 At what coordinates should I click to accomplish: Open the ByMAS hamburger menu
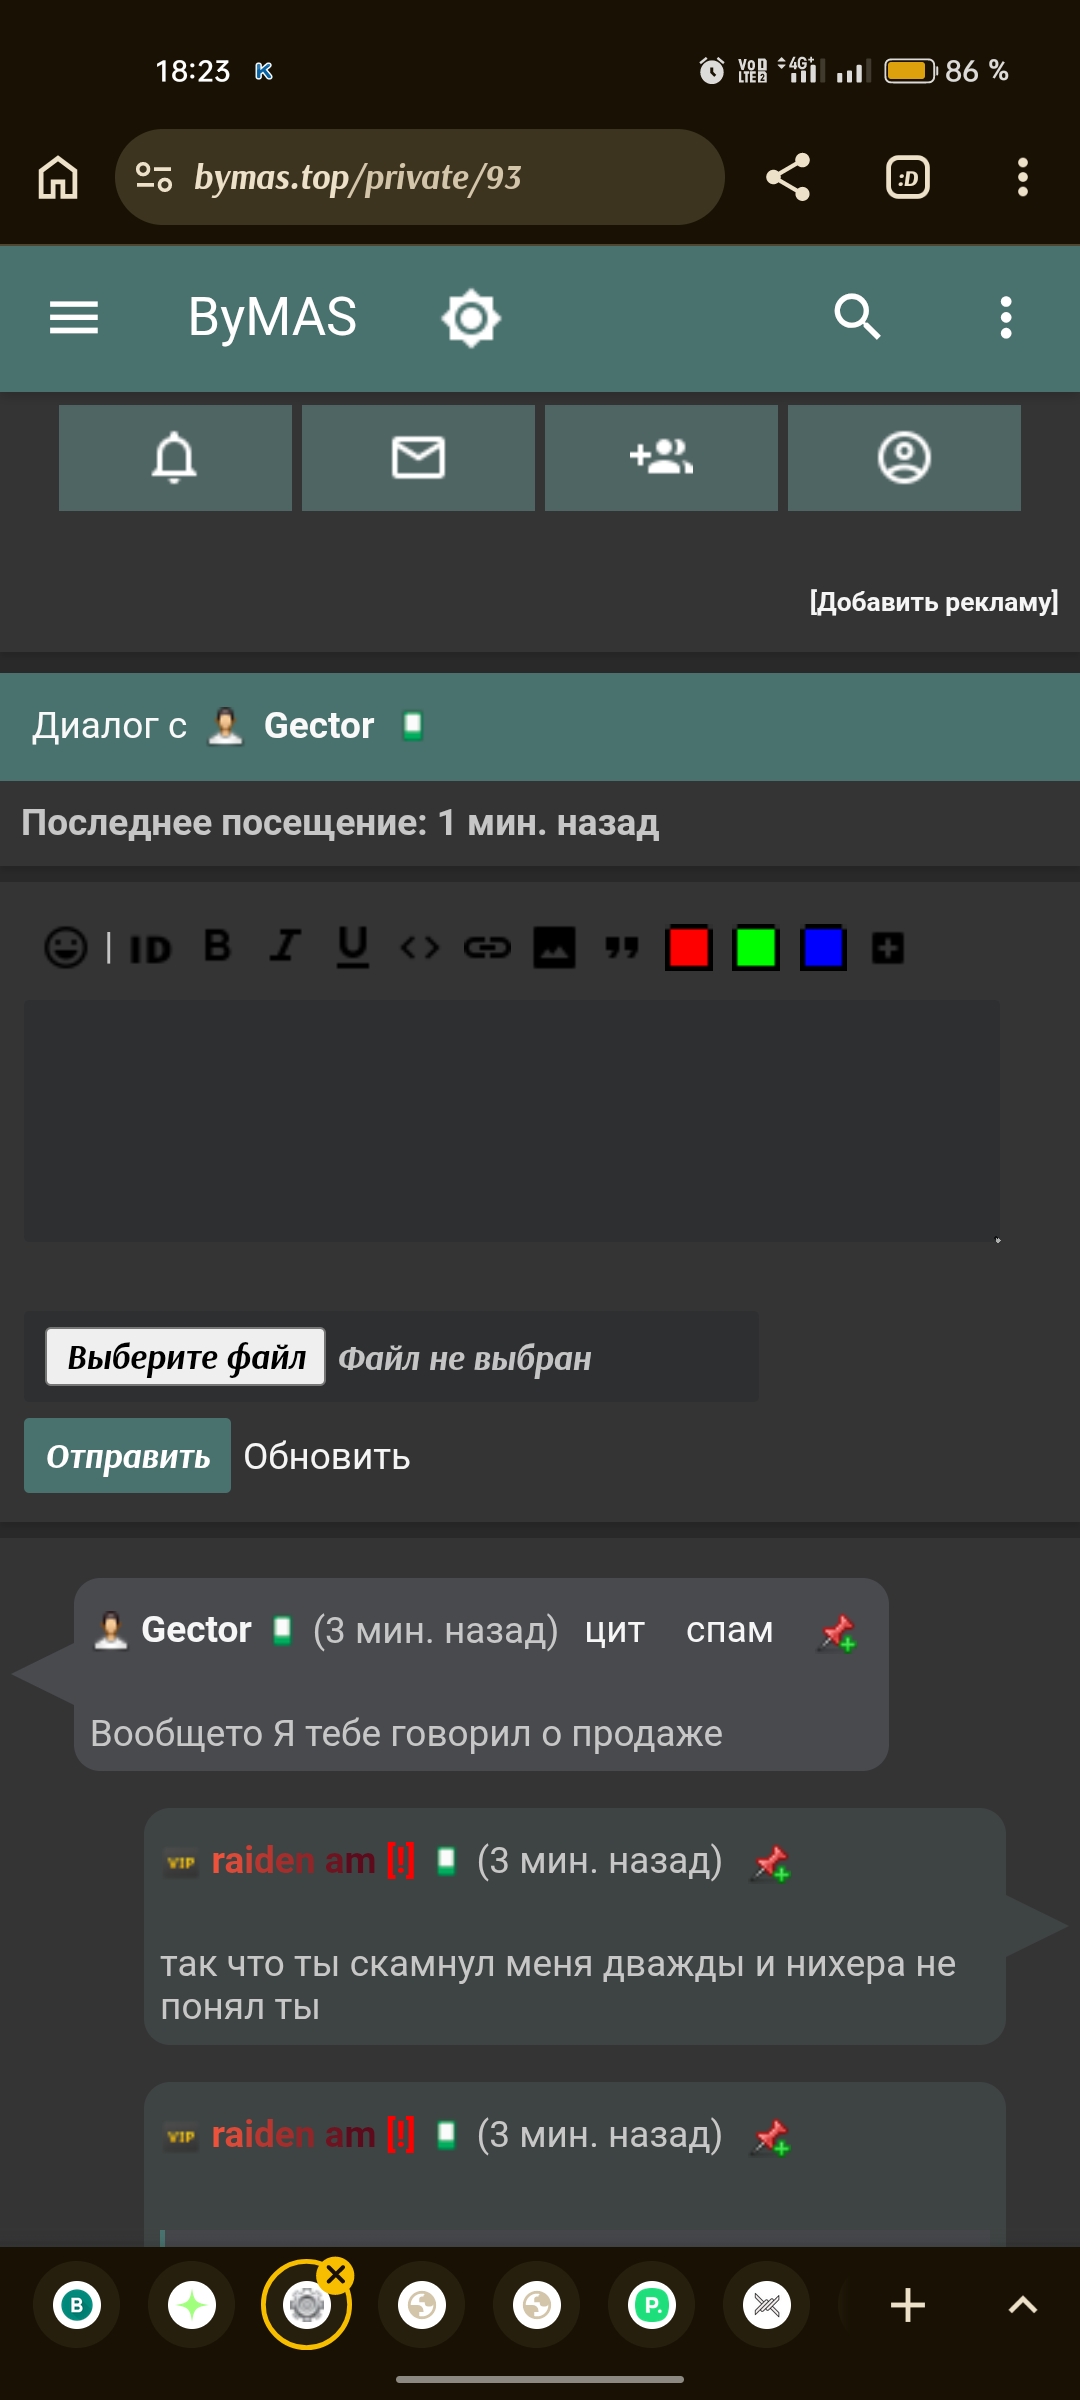point(74,318)
